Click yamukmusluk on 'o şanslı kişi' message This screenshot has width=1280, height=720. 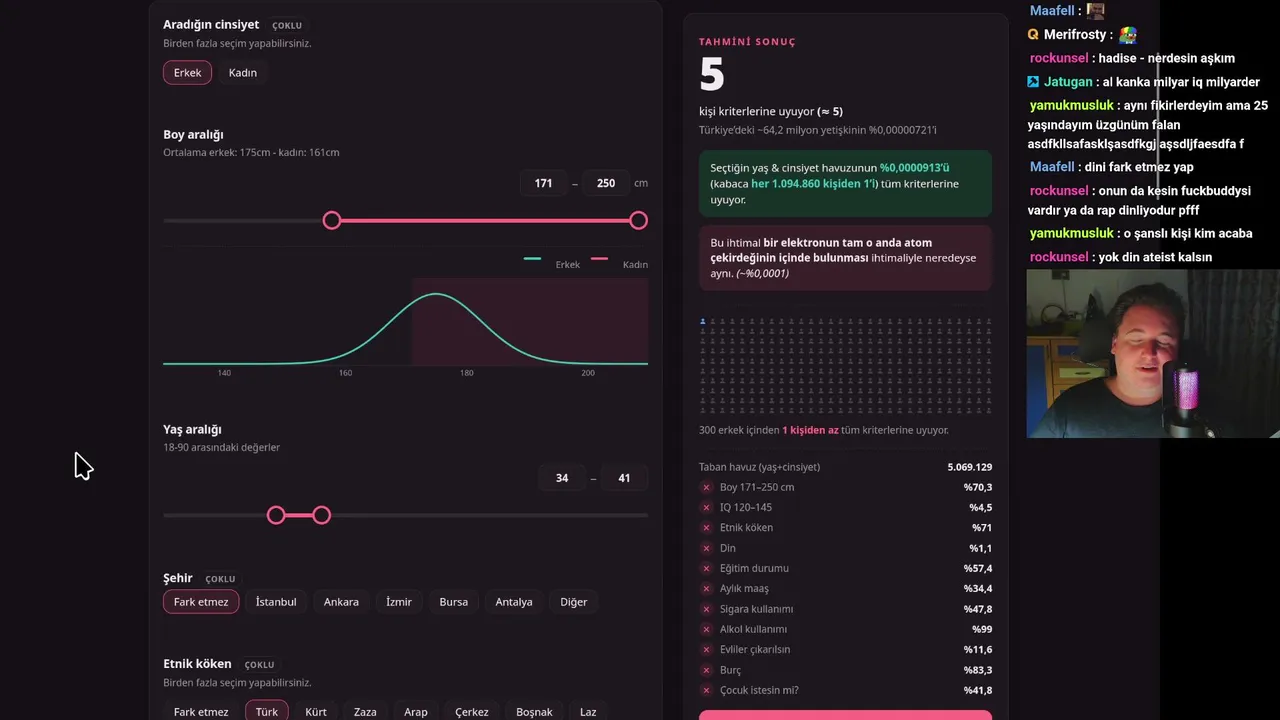pos(1071,233)
